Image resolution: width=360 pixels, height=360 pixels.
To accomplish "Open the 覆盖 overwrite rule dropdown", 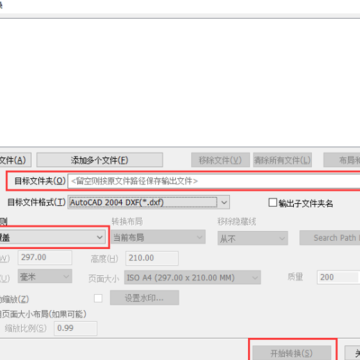I will point(52,237).
